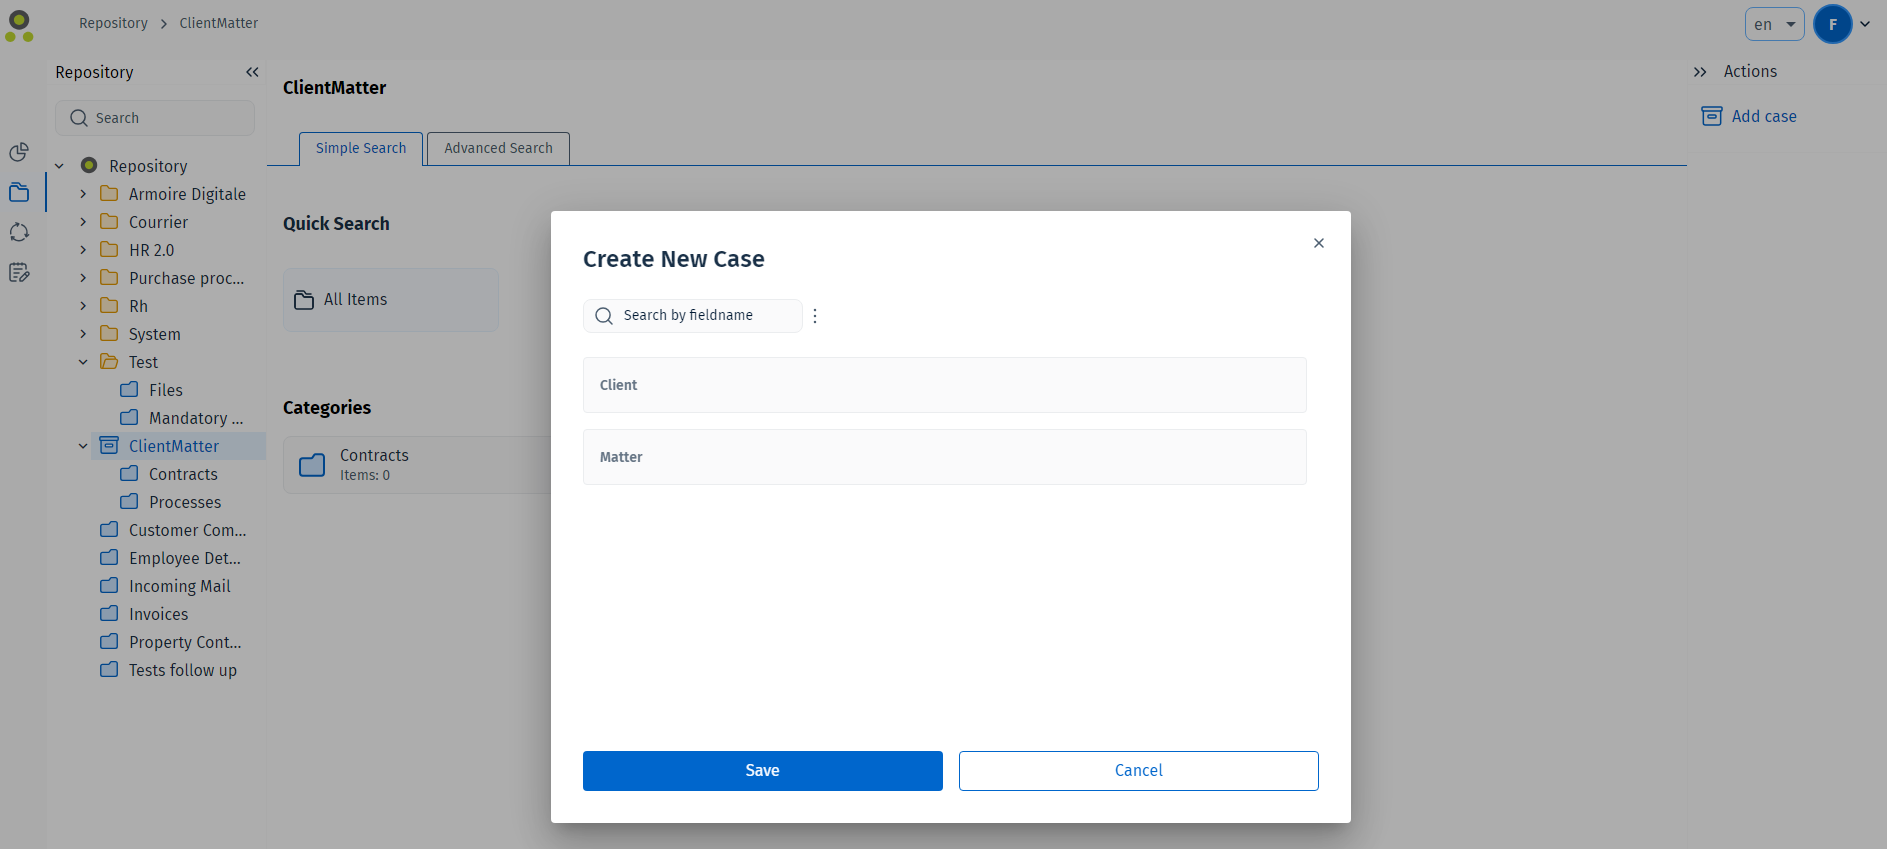
Task: Select Property Cont... in the tree
Action: tap(185, 642)
